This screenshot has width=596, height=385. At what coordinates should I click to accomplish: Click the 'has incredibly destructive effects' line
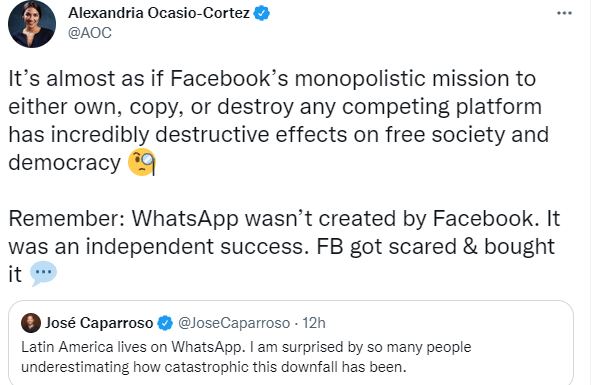pos(279,135)
